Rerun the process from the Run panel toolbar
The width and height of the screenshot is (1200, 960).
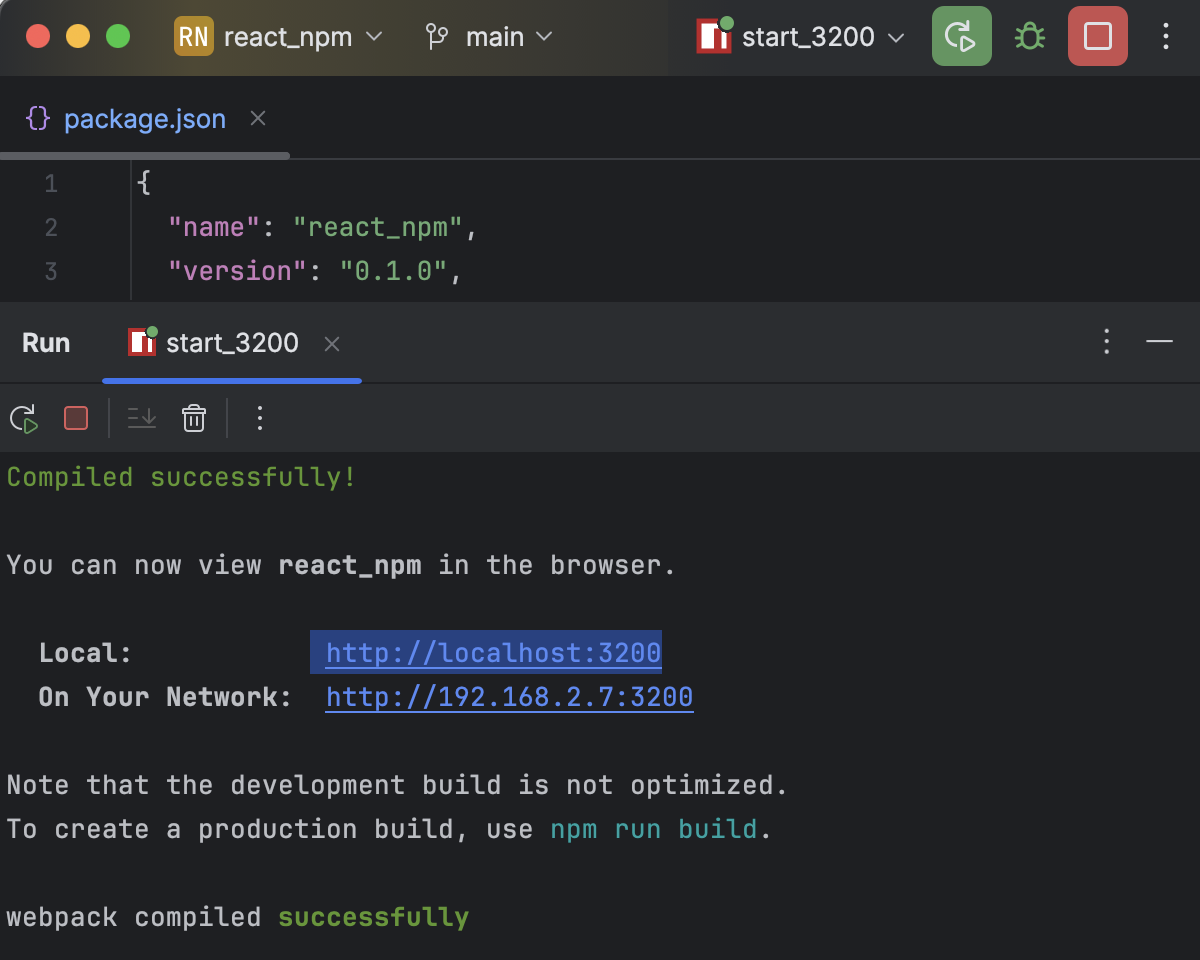pos(23,418)
